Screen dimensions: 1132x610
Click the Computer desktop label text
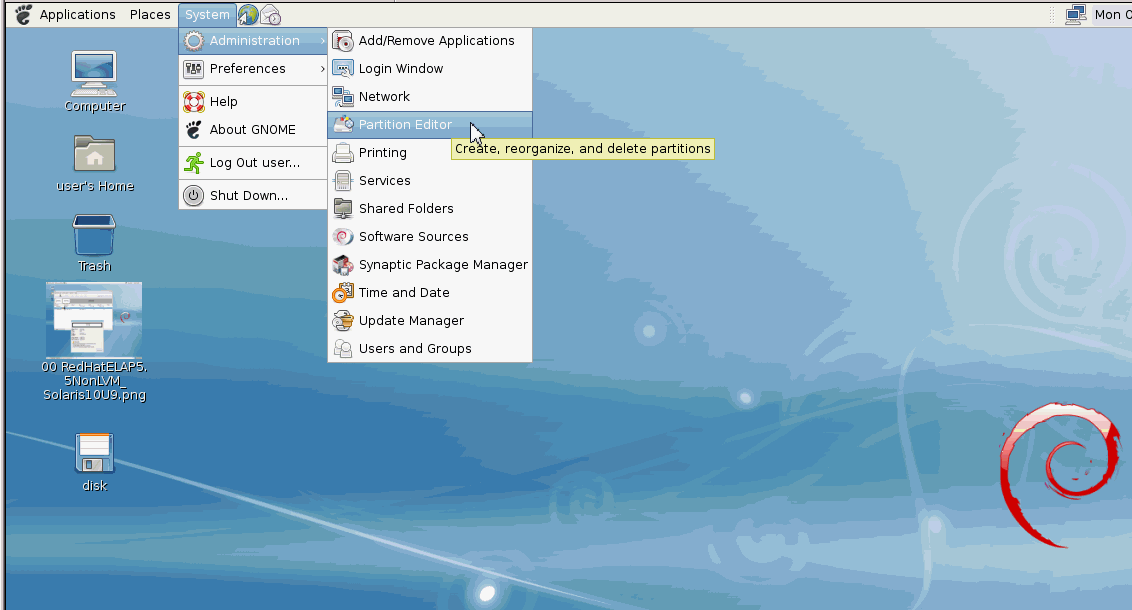pyautogui.click(x=95, y=106)
